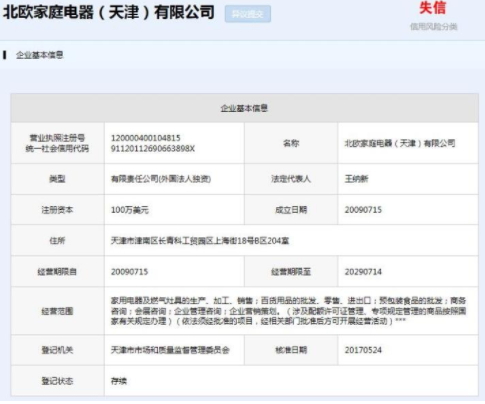Select the company name value in the 名称 row
485x404 pixels.
pyautogui.click(x=400, y=143)
